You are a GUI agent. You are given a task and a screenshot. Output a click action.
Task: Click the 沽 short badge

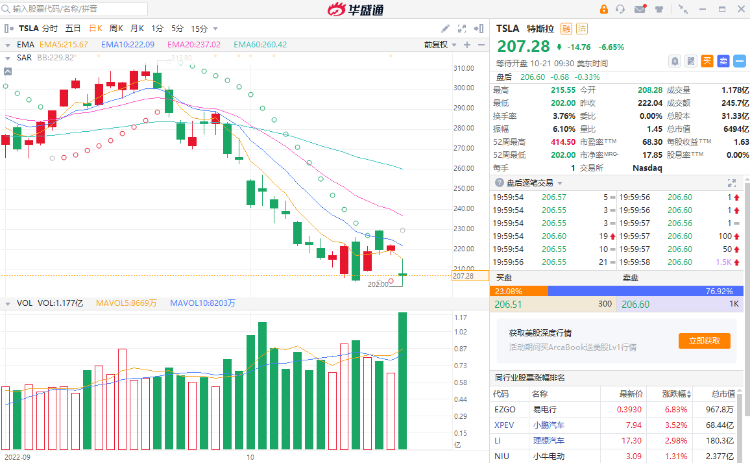pyautogui.click(x=582, y=29)
